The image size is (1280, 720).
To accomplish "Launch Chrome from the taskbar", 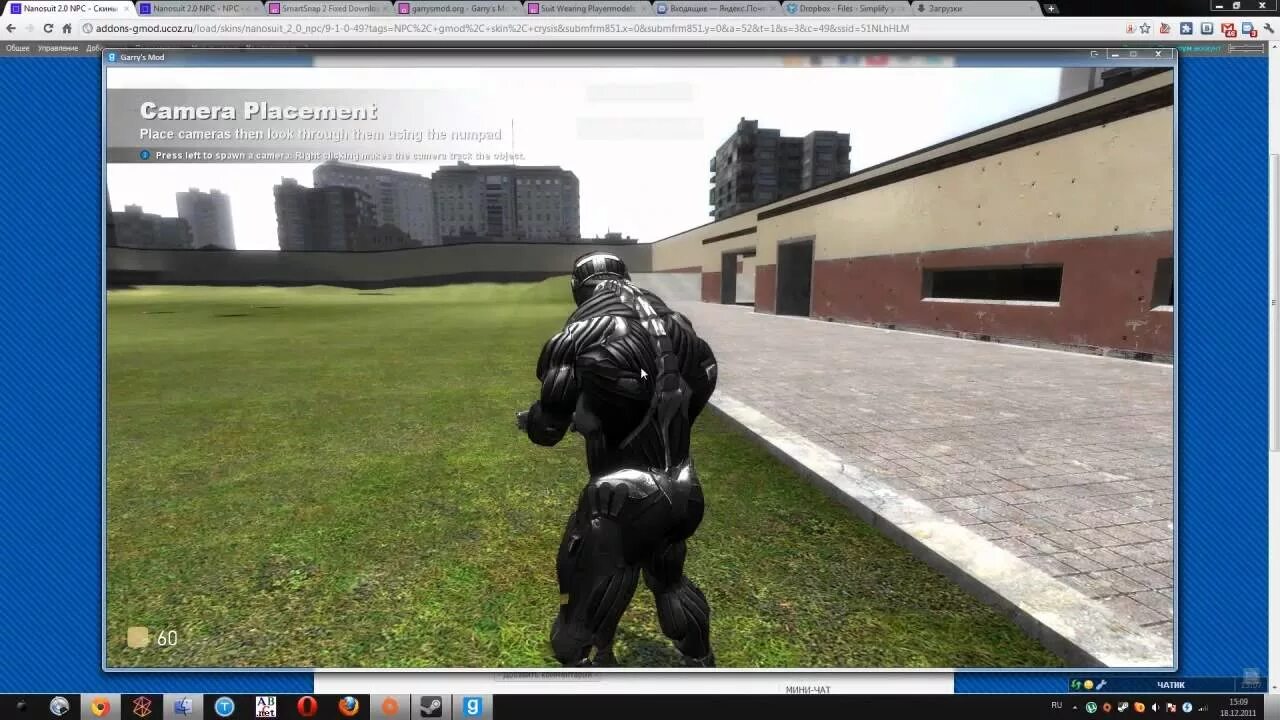I will [100, 707].
